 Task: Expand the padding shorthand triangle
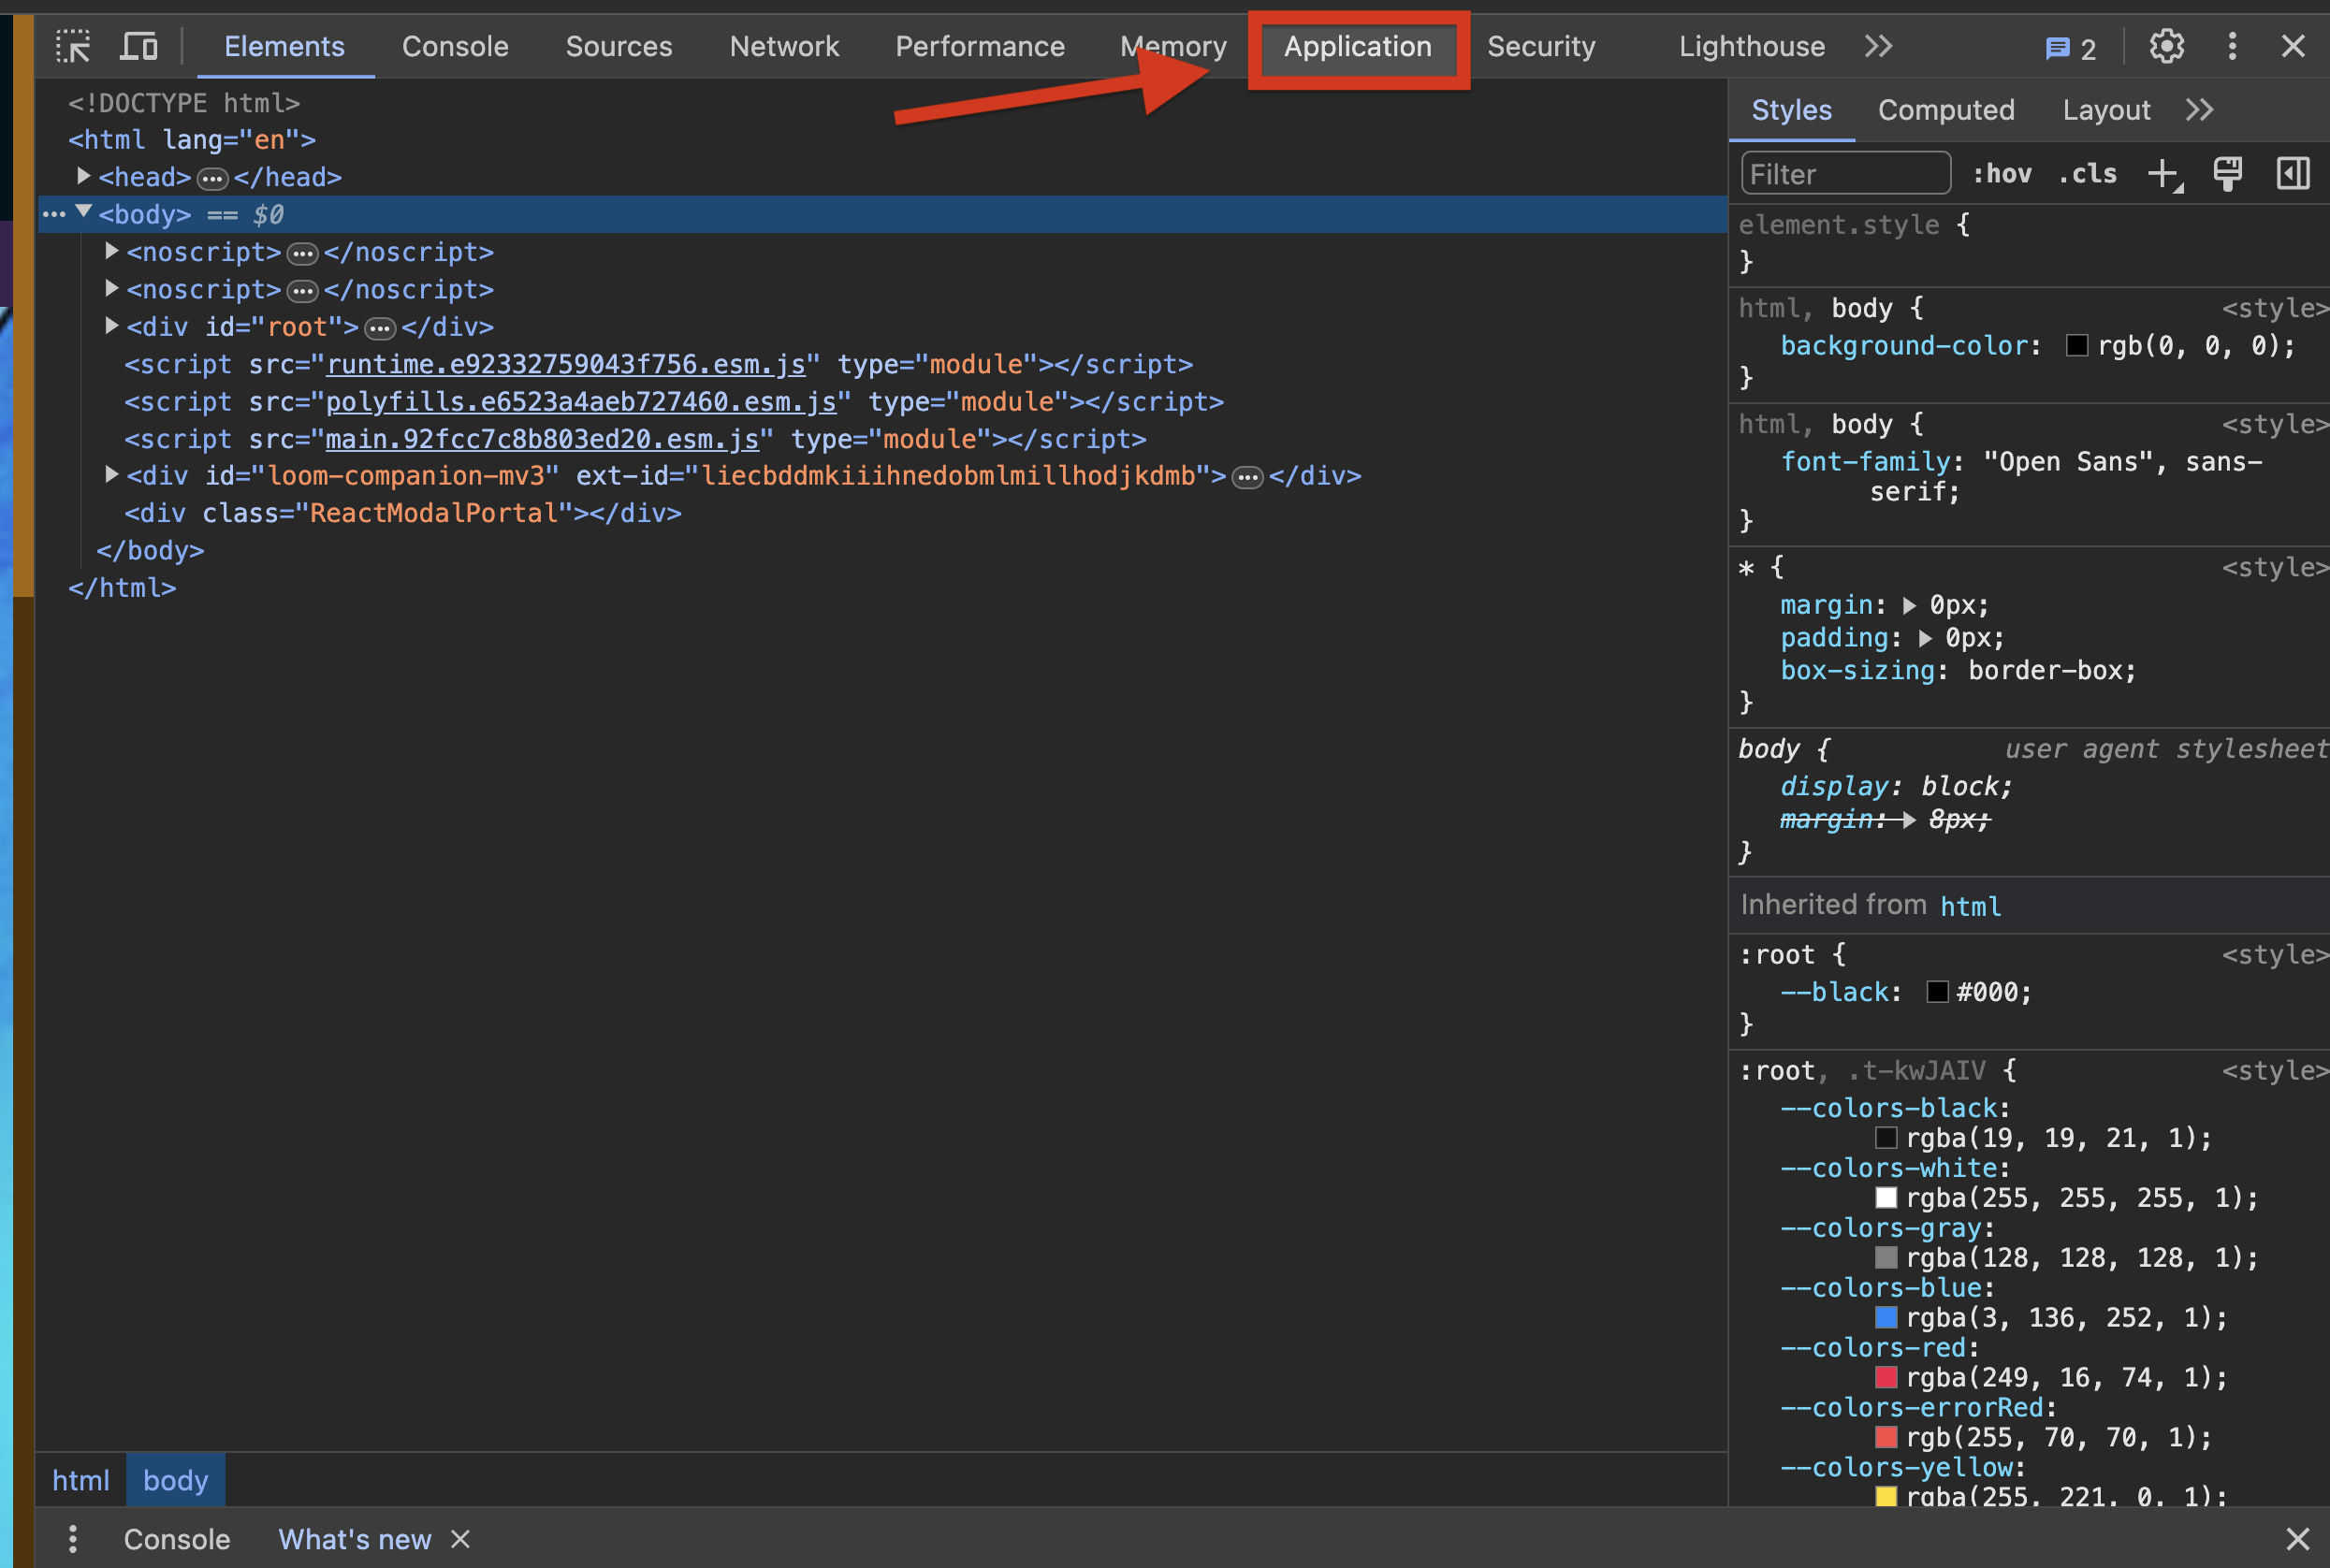click(x=1925, y=638)
